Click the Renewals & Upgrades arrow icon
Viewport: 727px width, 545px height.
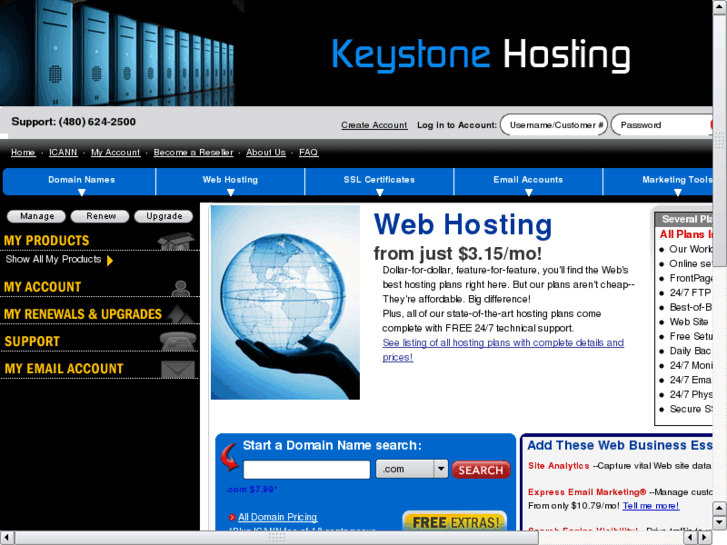(180, 314)
